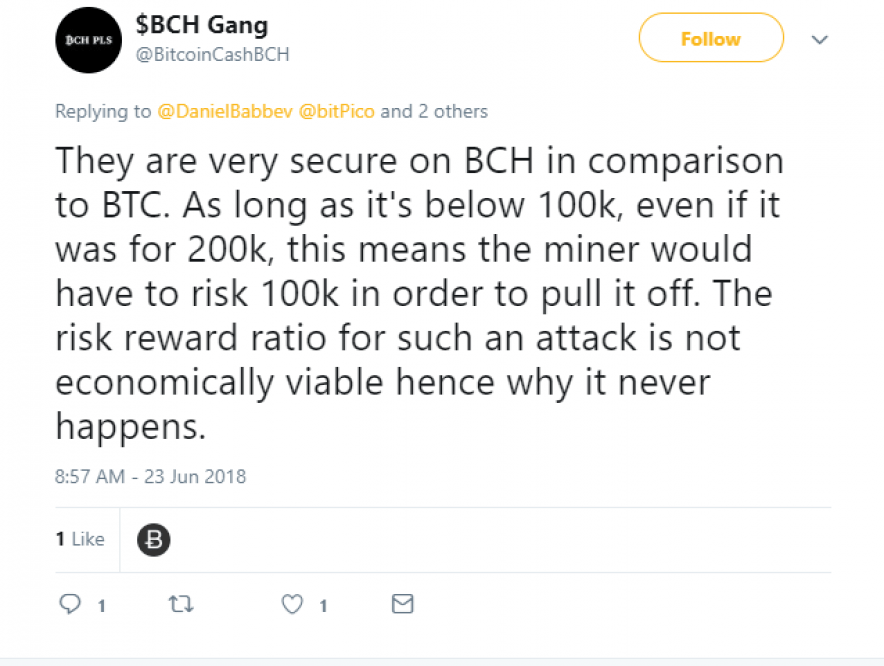Viewport: 884px width, 666px height.
Task: Open the $BCH Gang display name
Action: click(202, 25)
